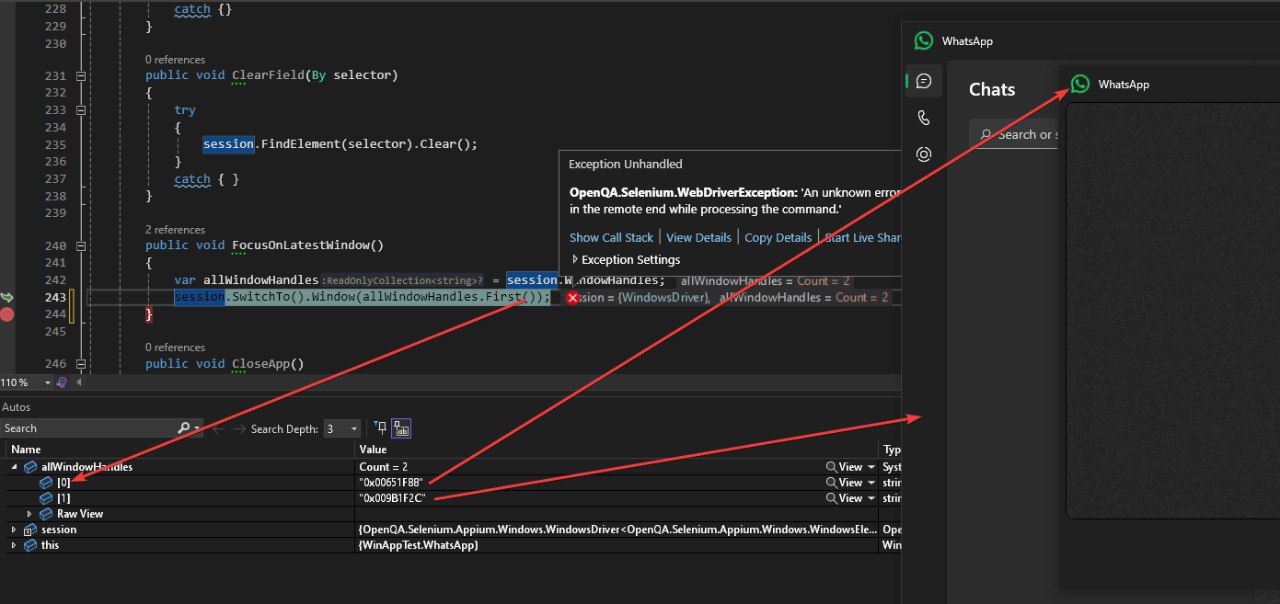Open the editor zoom level 110% dropdown
Image resolution: width=1280 pixels, height=604 pixels.
tap(47, 383)
